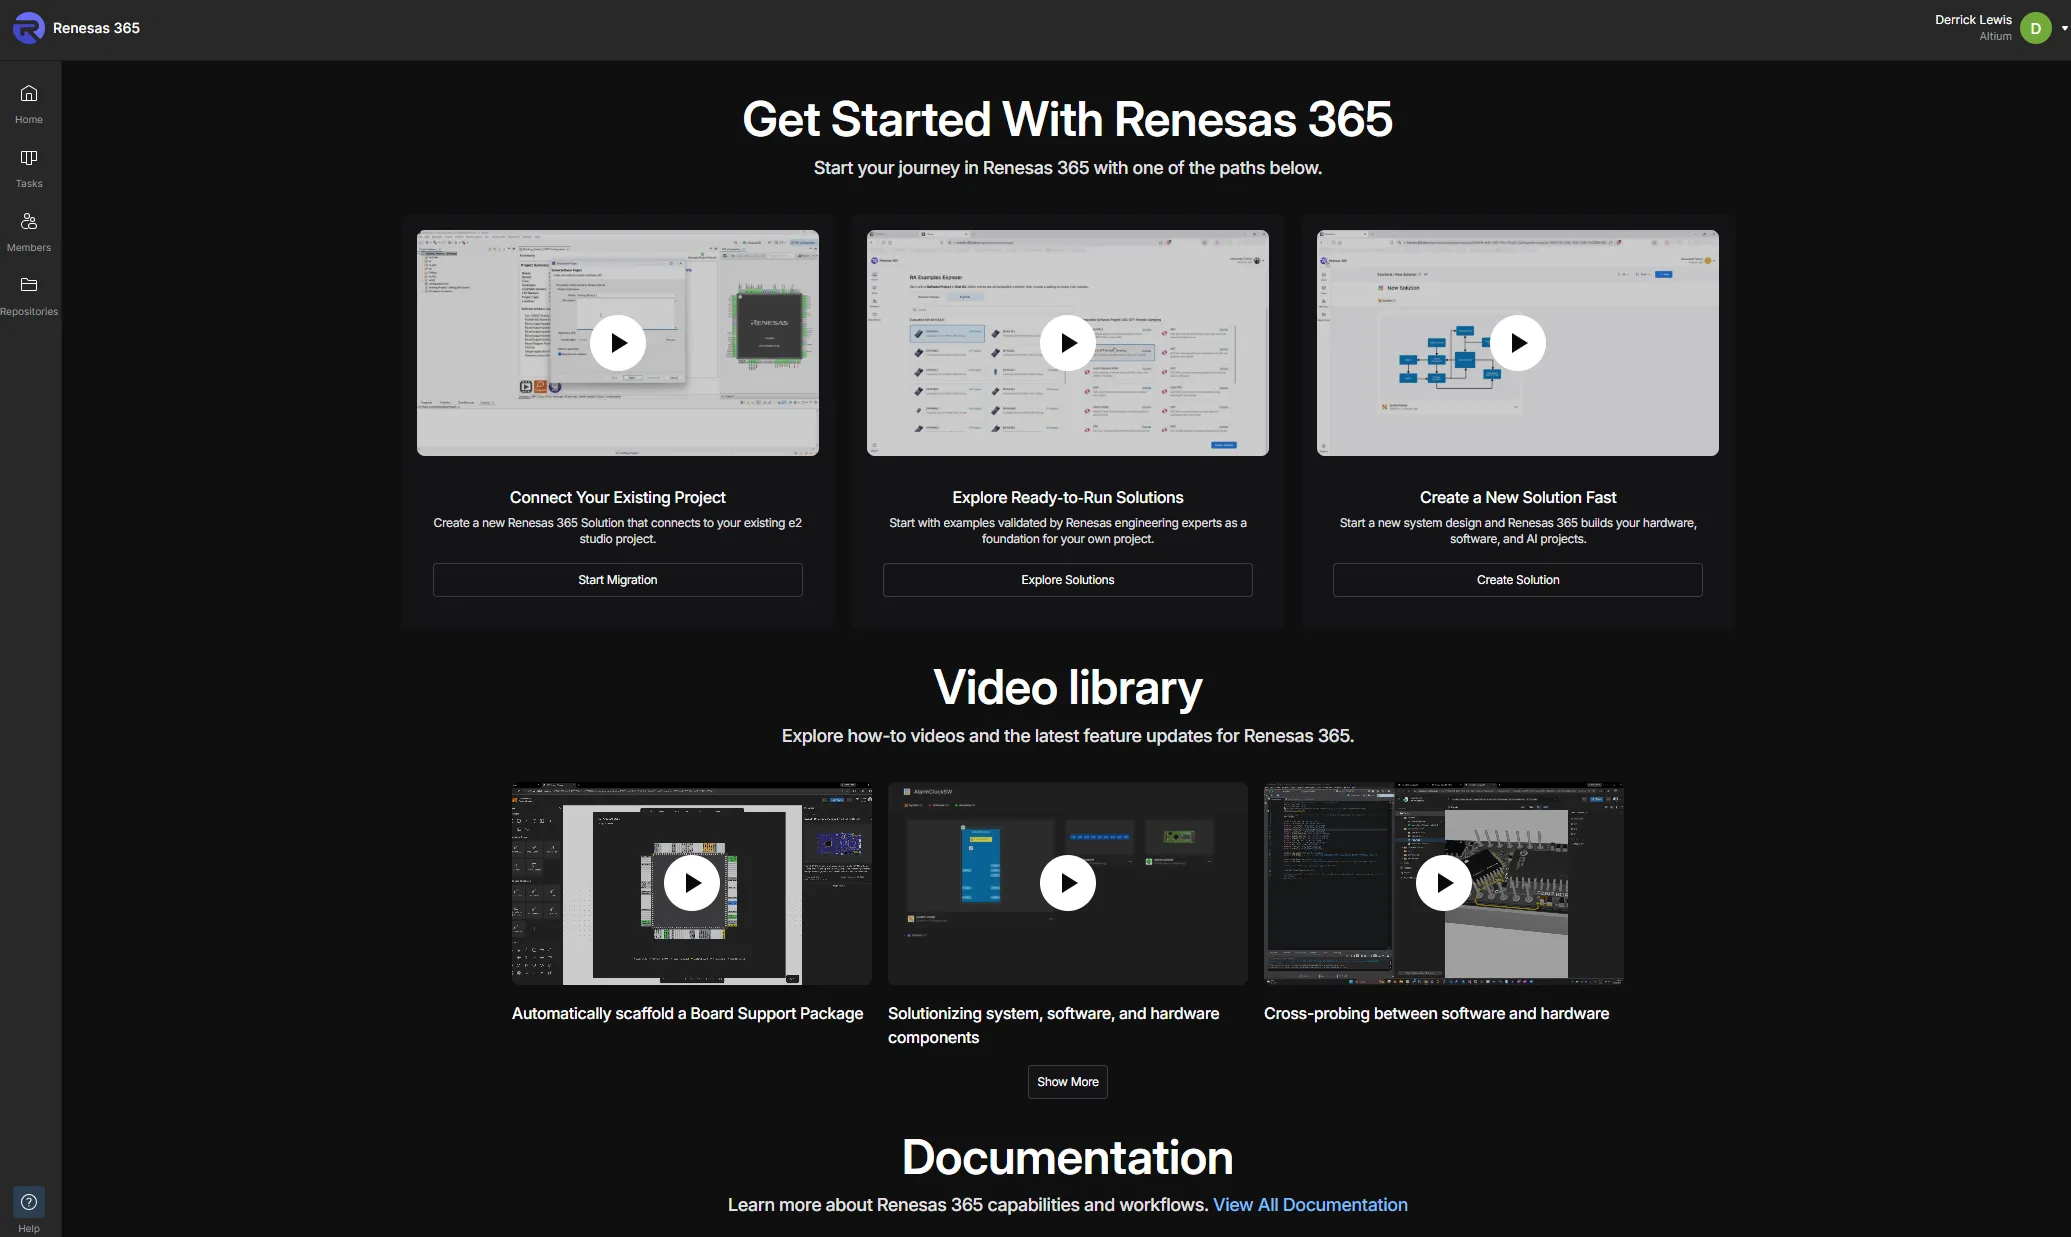This screenshot has height=1237, width=2071.
Task: Open the View All Documentation link
Action: [x=1310, y=1205]
